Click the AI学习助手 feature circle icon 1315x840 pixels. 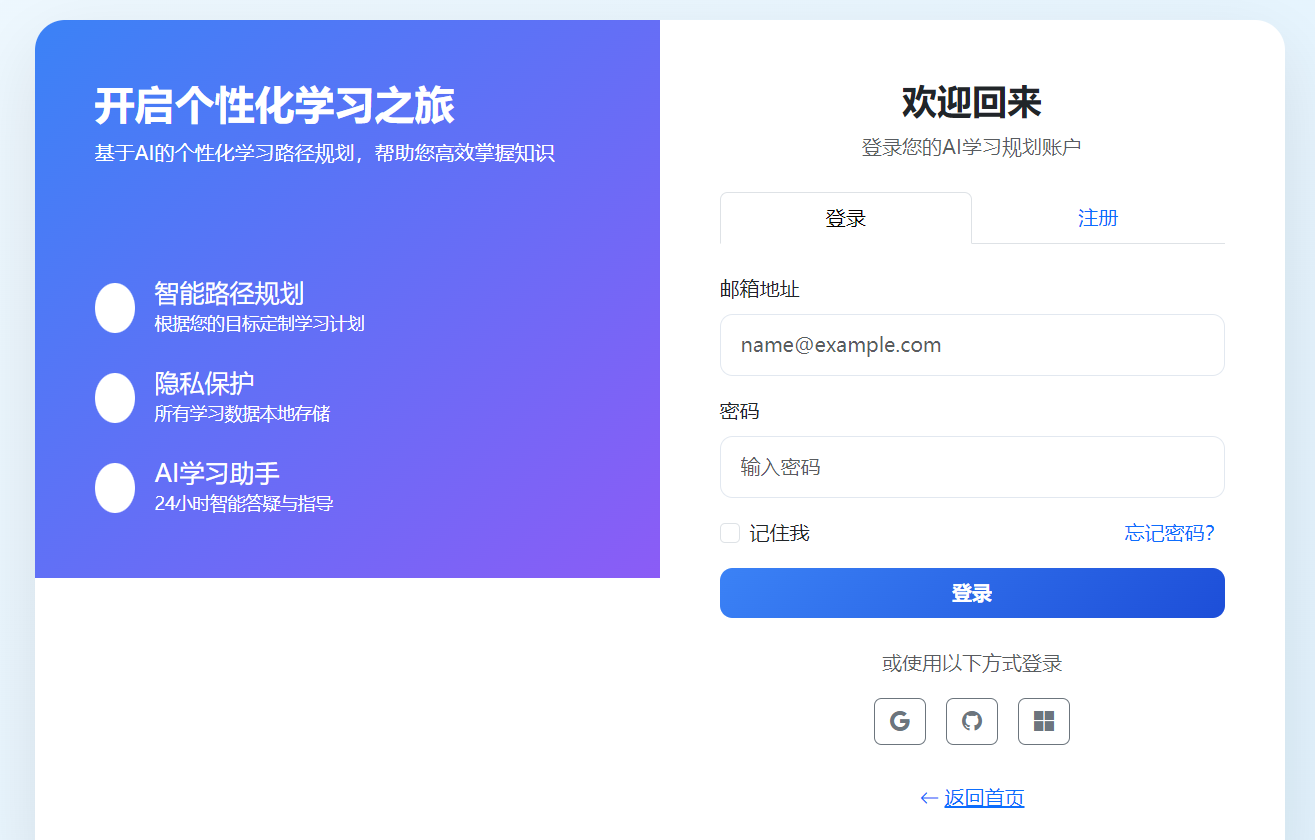pos(115,487)
